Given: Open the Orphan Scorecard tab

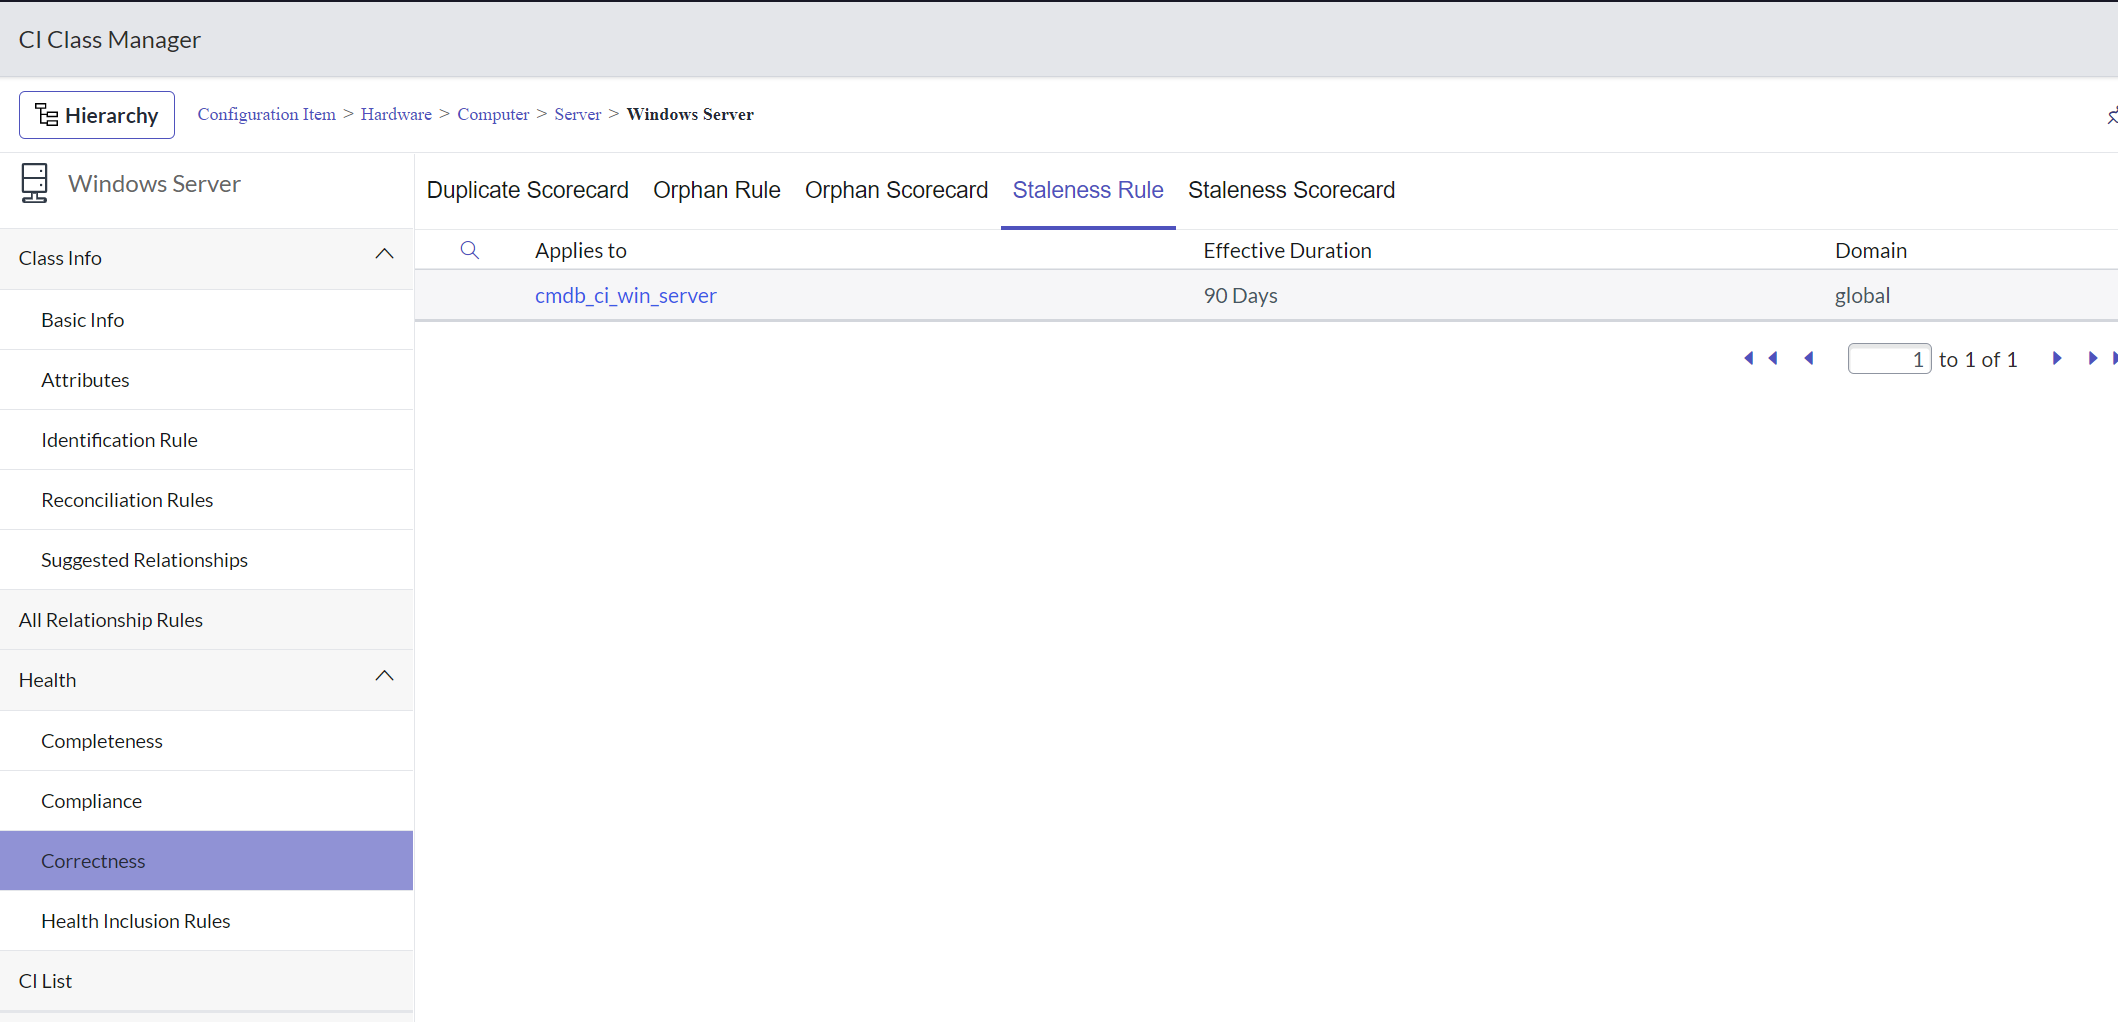Looking at the screenshot, I should [x=896, y=190].
